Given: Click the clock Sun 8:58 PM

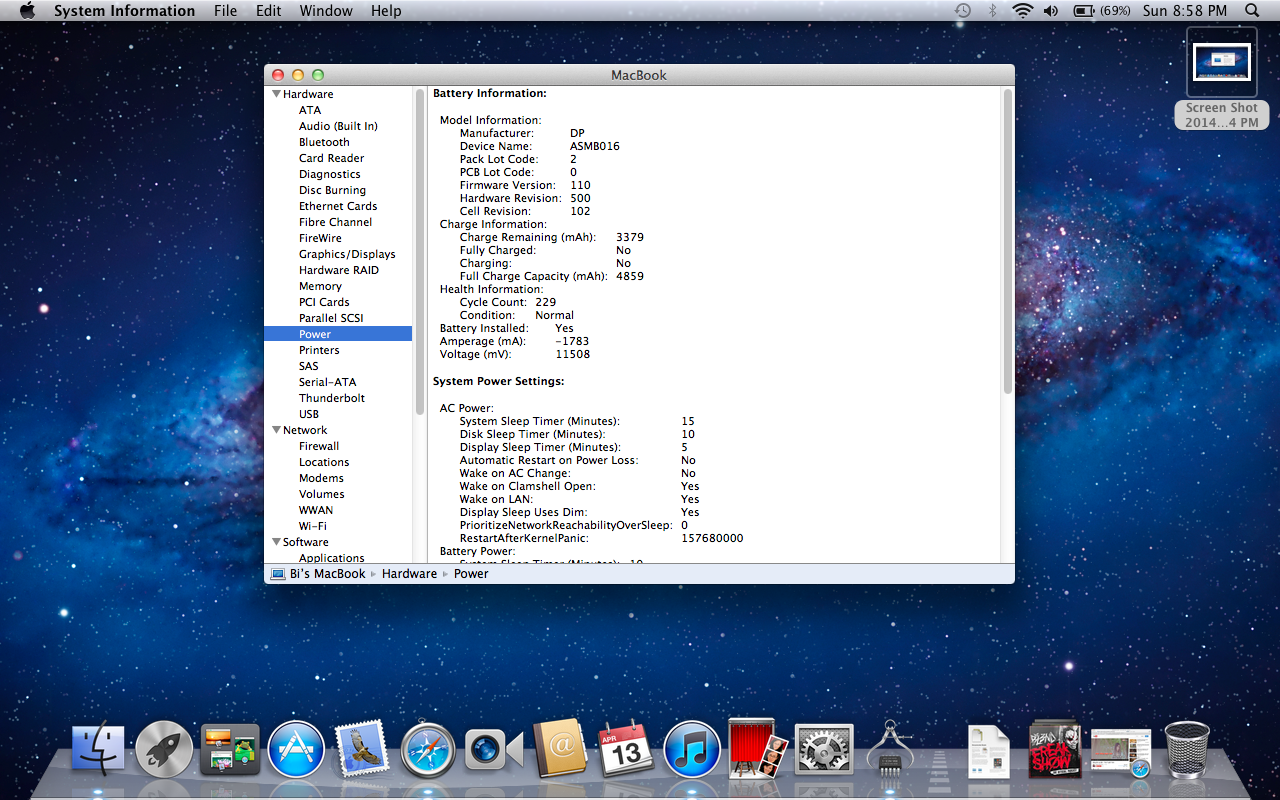Looking at the screenshot, I should [x=1185, y=11].
